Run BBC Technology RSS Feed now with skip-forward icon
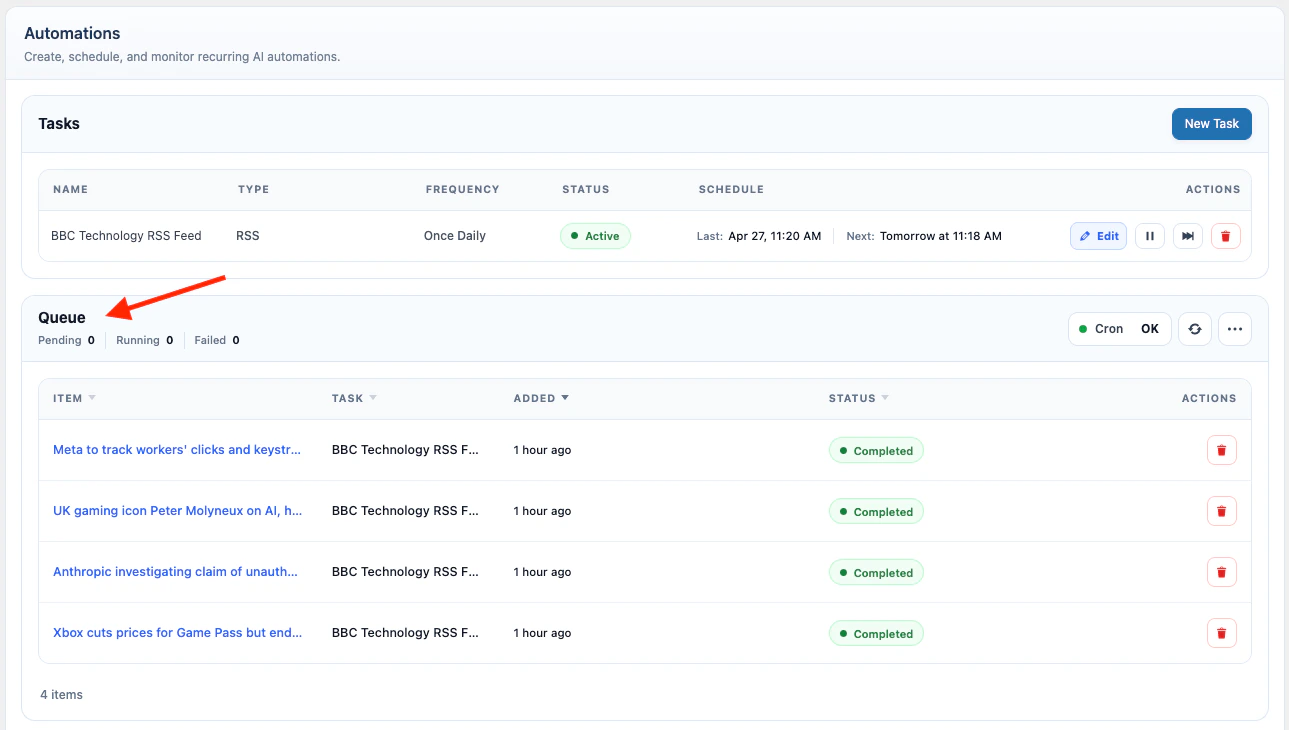 click(x=1188, y=236)
